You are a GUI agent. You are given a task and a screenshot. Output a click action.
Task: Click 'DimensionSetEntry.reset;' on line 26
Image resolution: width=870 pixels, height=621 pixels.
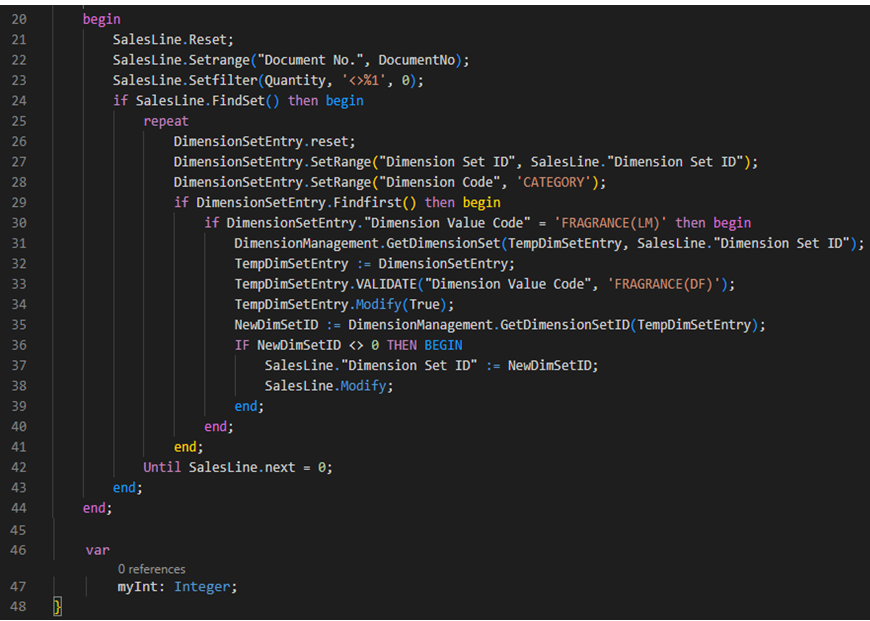pyautogui.click(x=264, y=142)
